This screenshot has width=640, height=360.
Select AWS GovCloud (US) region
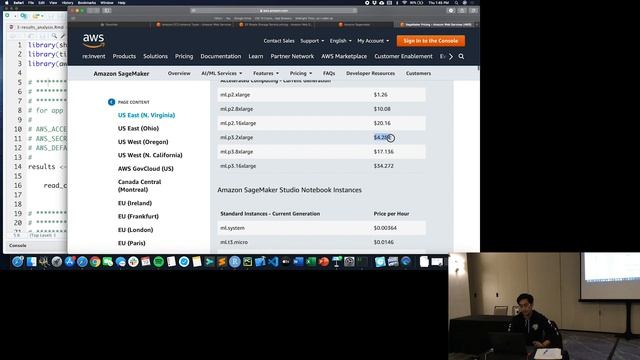(x=146, y=169)
